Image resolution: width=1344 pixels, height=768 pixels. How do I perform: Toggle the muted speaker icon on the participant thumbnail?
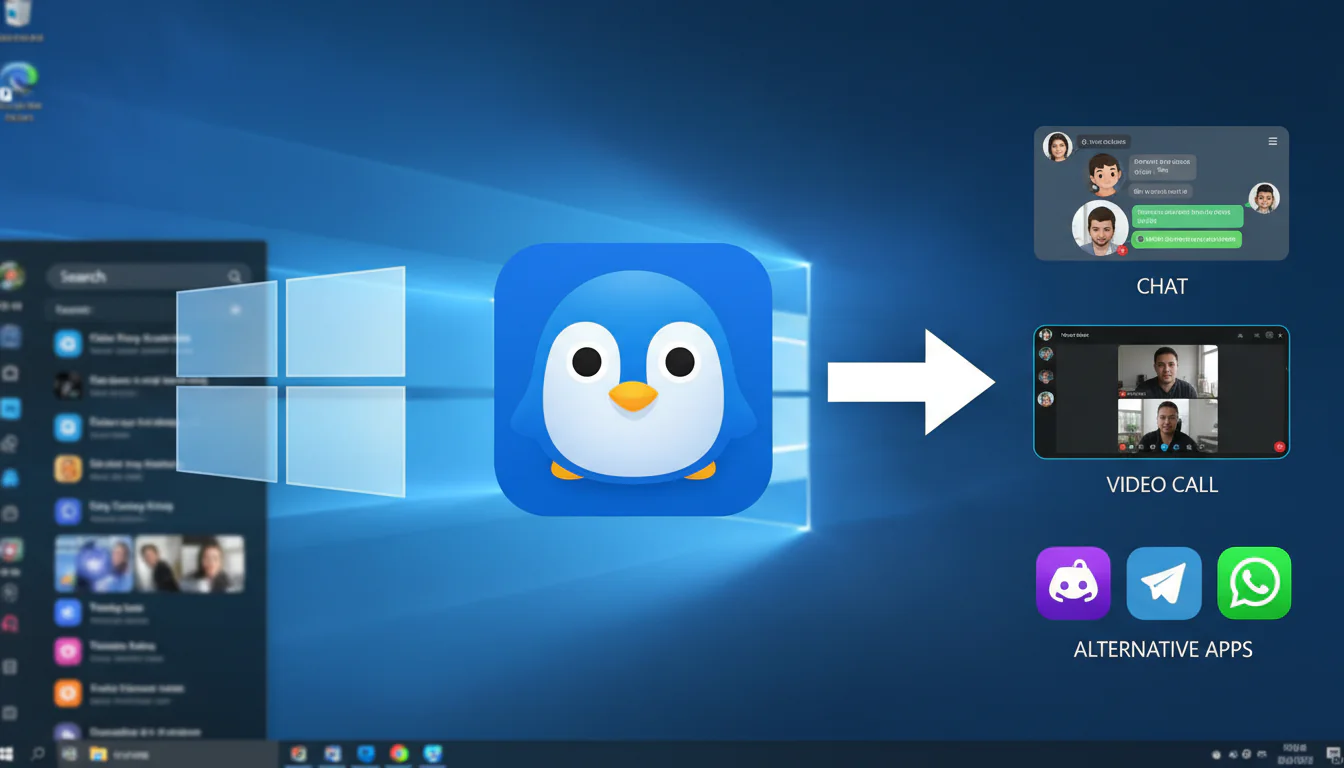click(1122, 394)
